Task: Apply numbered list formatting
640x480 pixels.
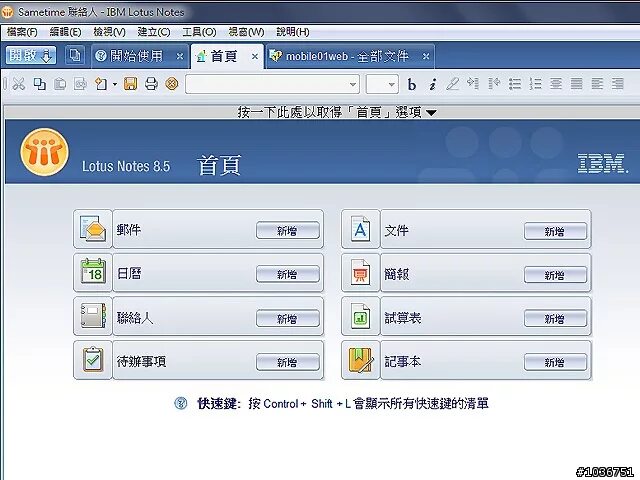Action: 536,84
